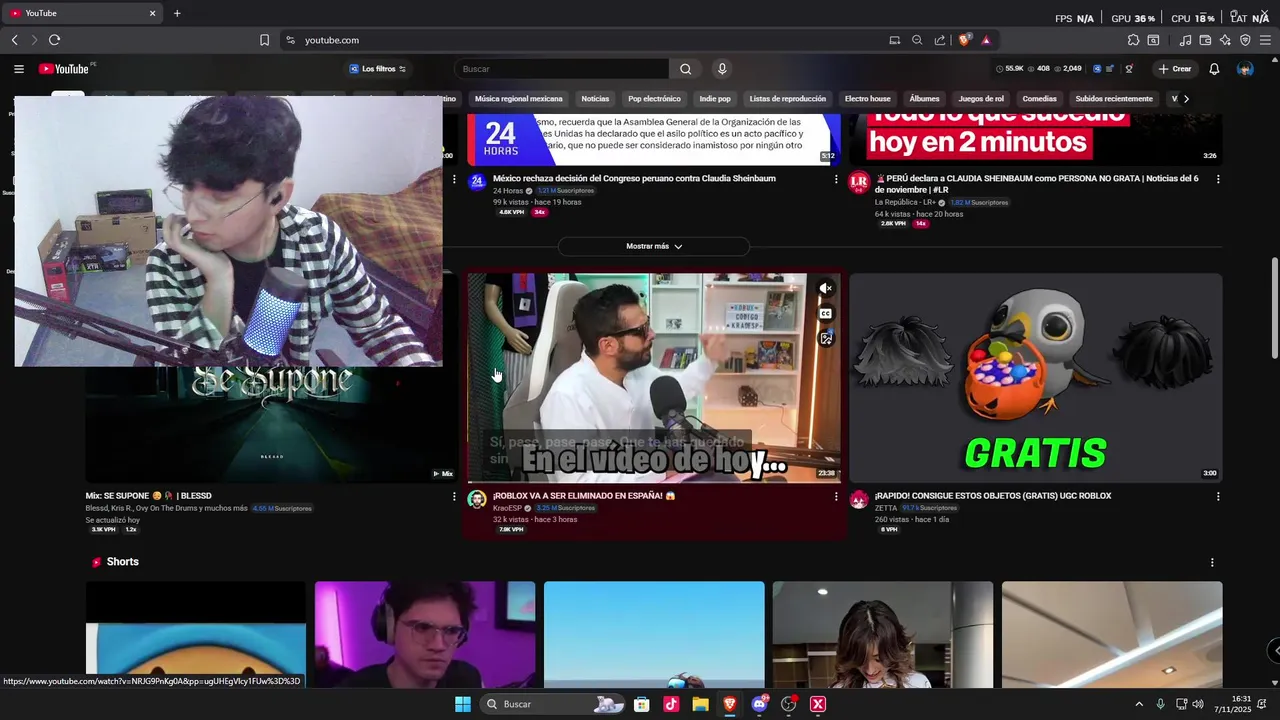Select the Pop electrónico chip

pyautogui.click(x=654, y=99)
